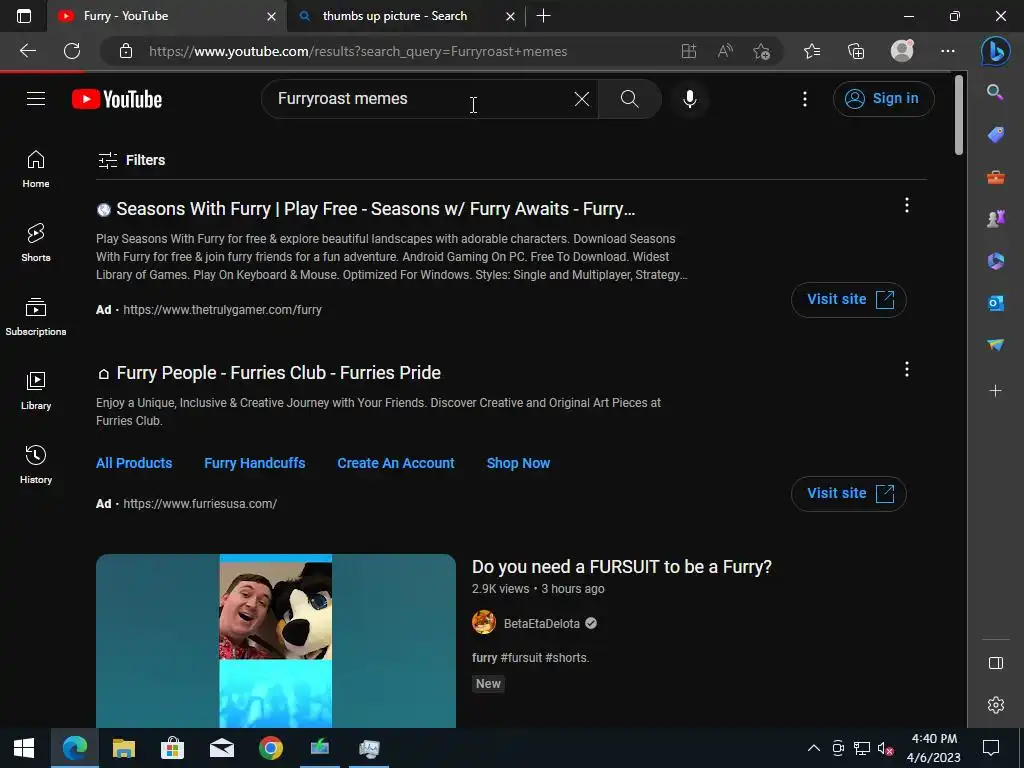Open YouTube settings three-dot menu
The width and height of the screenshot is (1024, 768).
pos(805,99)
